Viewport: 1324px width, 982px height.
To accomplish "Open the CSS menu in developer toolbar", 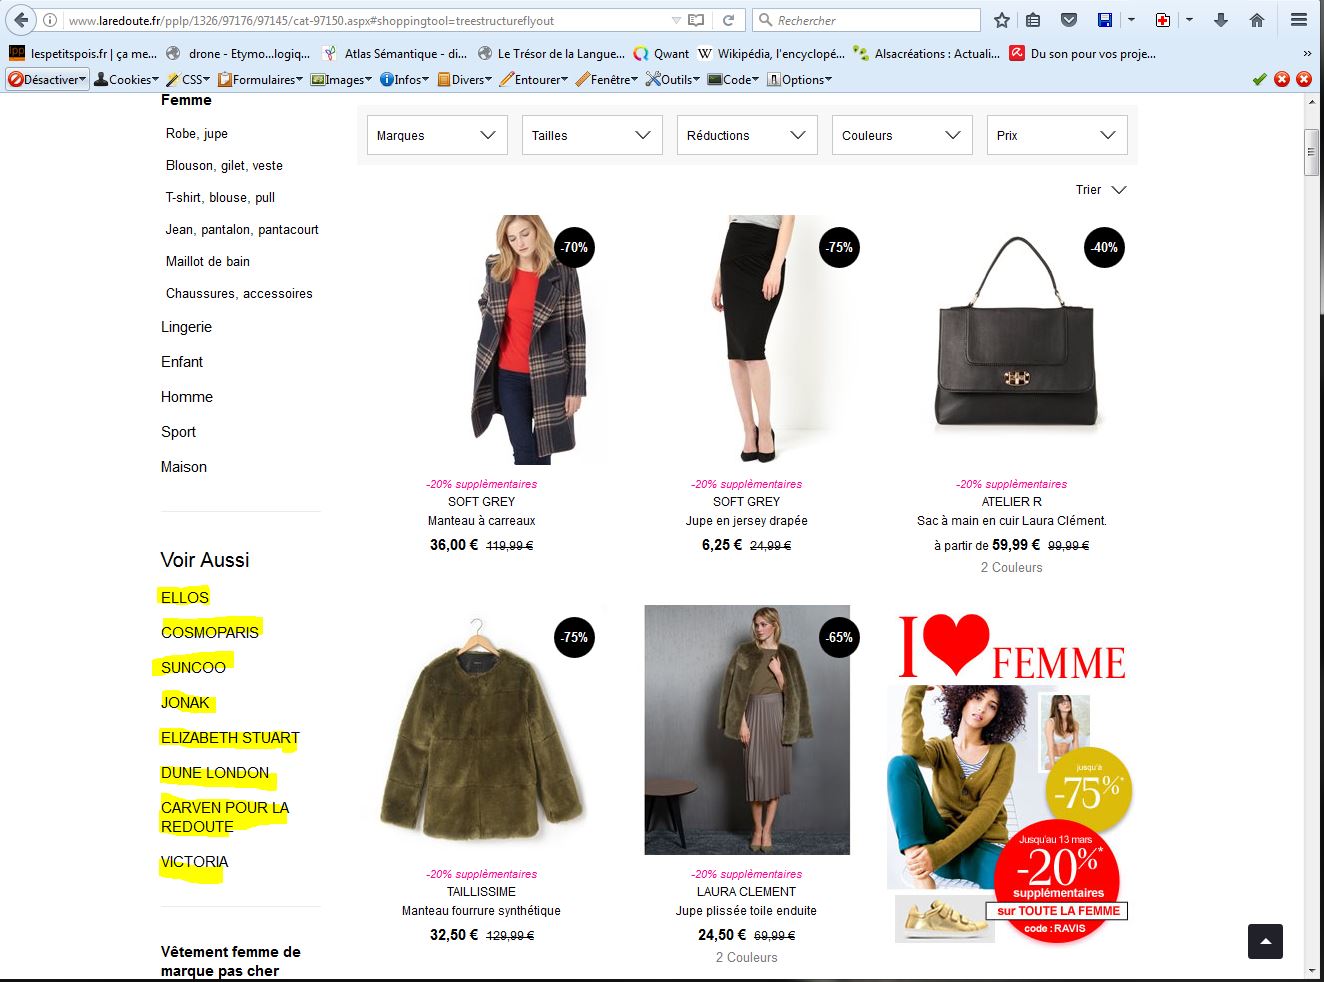I will [x=189, y=79].
